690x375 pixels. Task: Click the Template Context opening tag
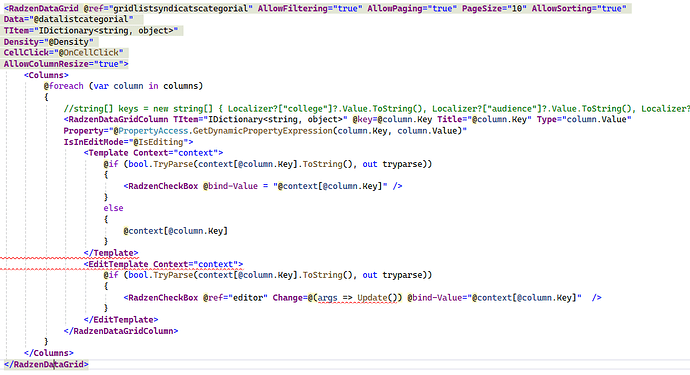(153, 153)
